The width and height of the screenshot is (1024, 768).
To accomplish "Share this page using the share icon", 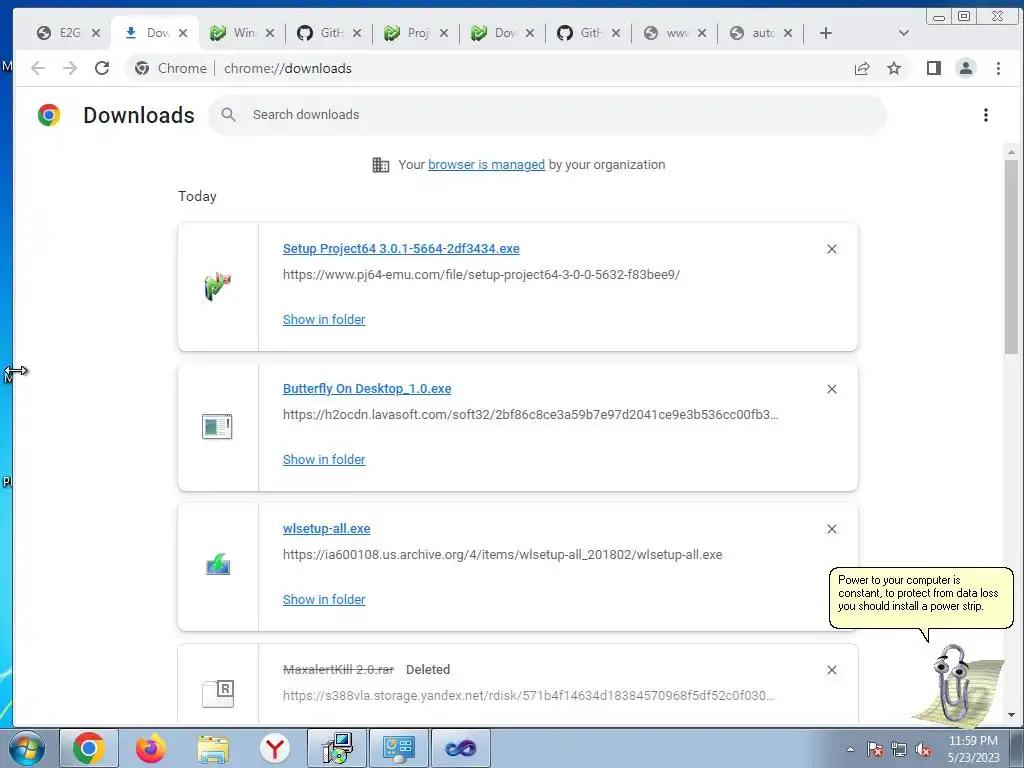I will coord(862,68).
